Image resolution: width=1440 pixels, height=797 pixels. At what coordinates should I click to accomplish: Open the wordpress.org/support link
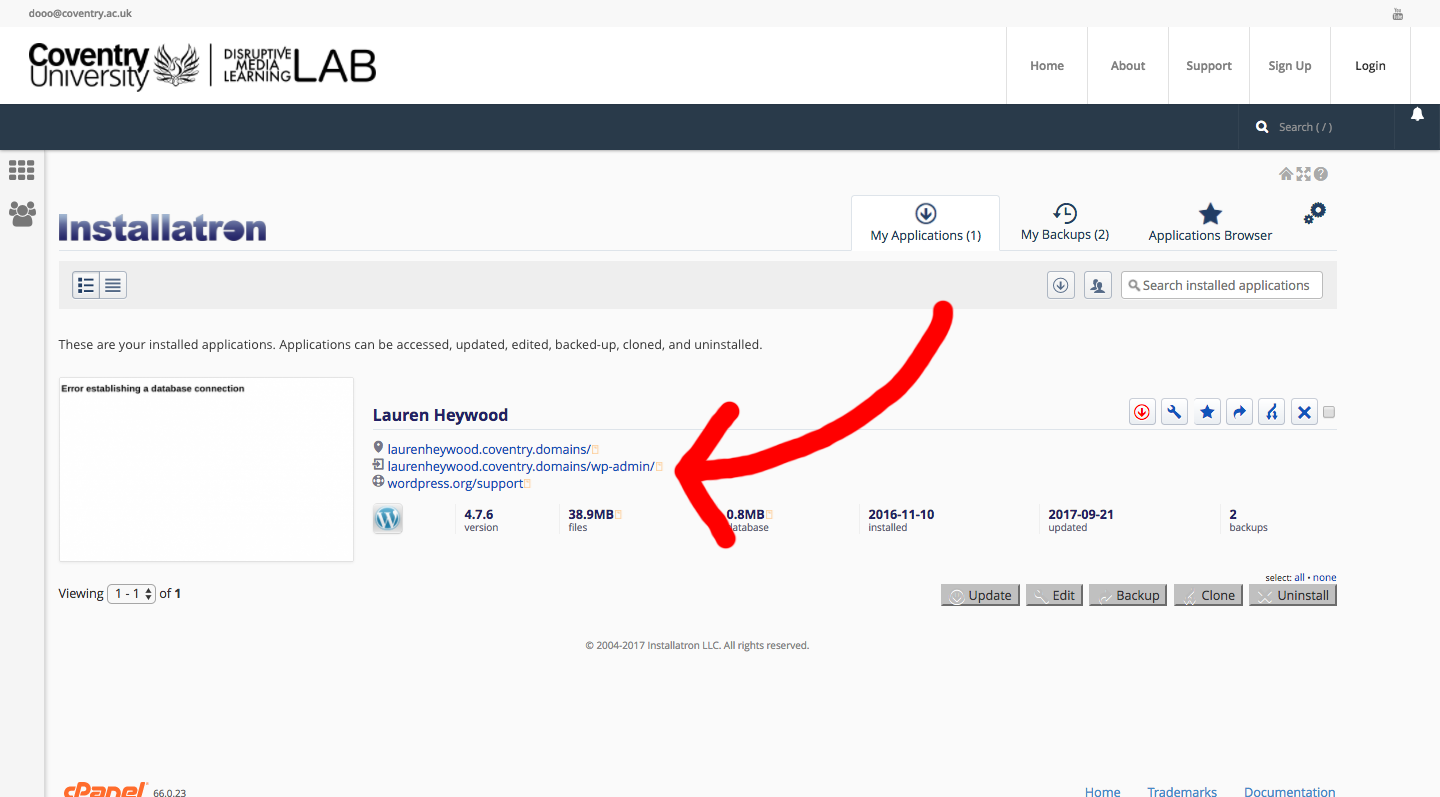[456, 483]
